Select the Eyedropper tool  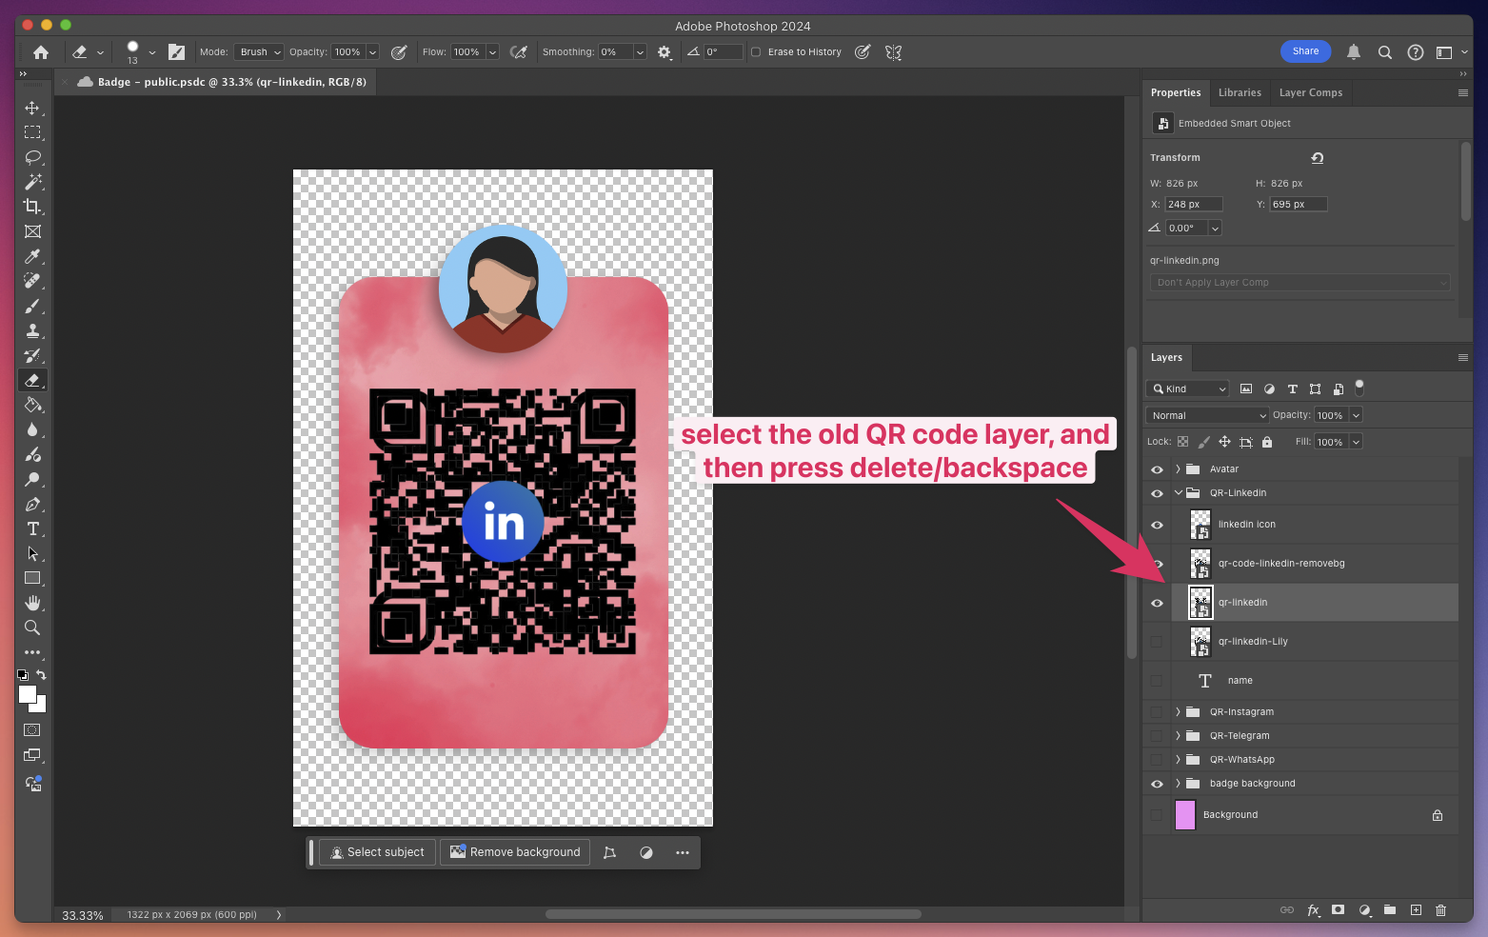33,256
